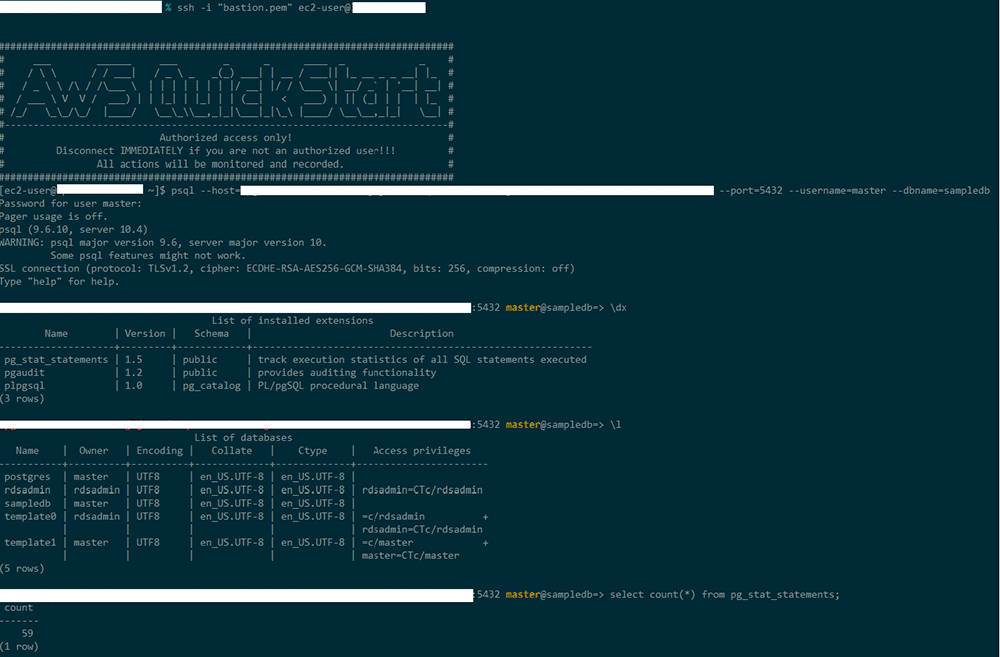1000x657 pixels.
Task: Click 'List of installed extensions' heading
Action: tap(292, 321)
